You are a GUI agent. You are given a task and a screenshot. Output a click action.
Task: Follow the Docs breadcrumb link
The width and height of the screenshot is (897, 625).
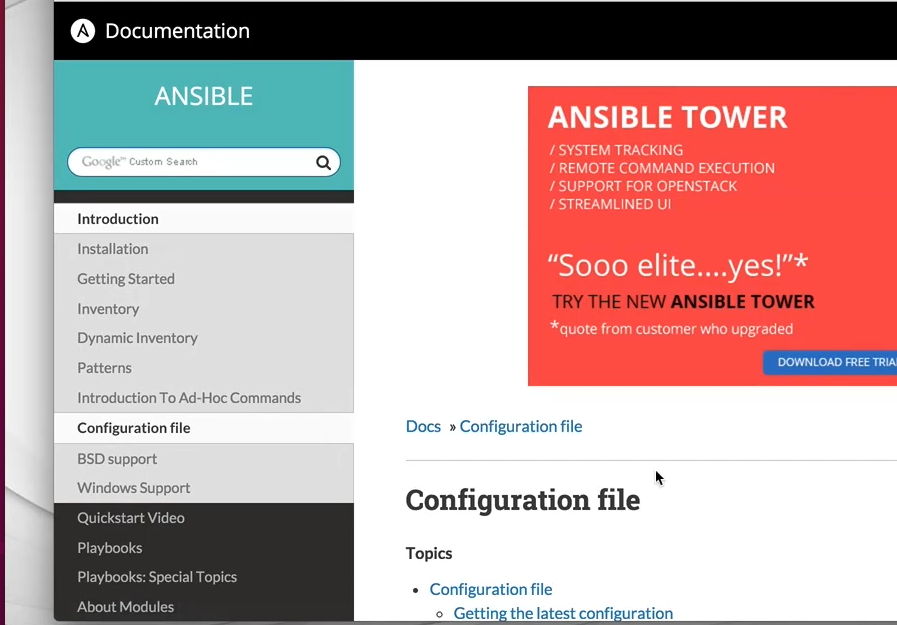click(423, 426)
